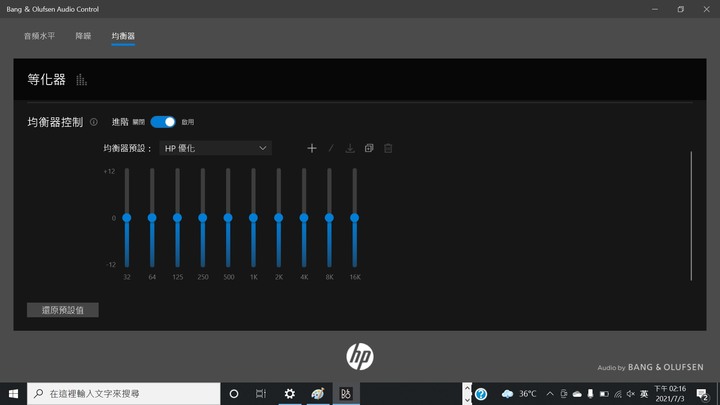
Task: Open the equalizer control info icon
Action: (x=94, y=122)
